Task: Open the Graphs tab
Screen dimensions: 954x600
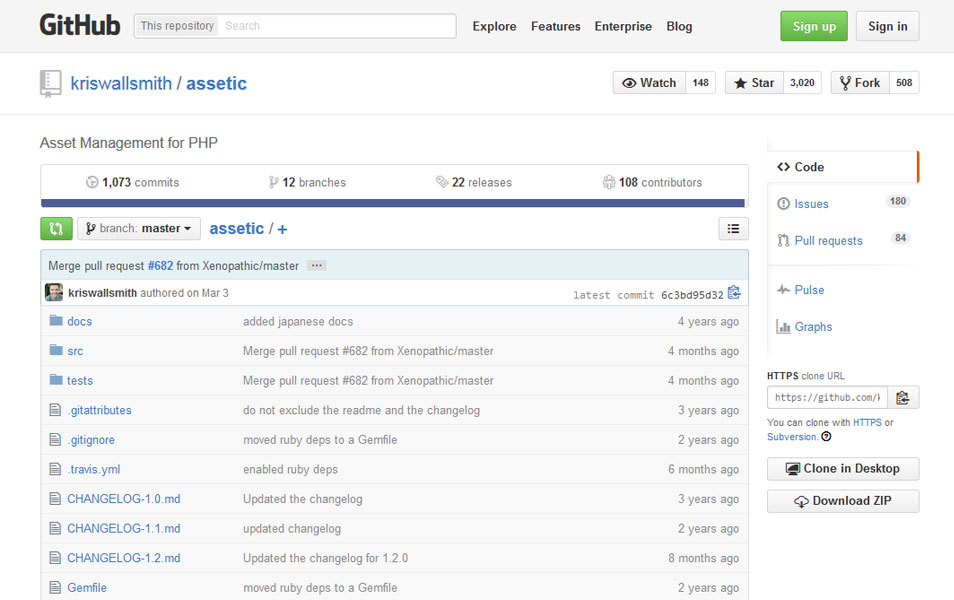Action: click(843, 327)
